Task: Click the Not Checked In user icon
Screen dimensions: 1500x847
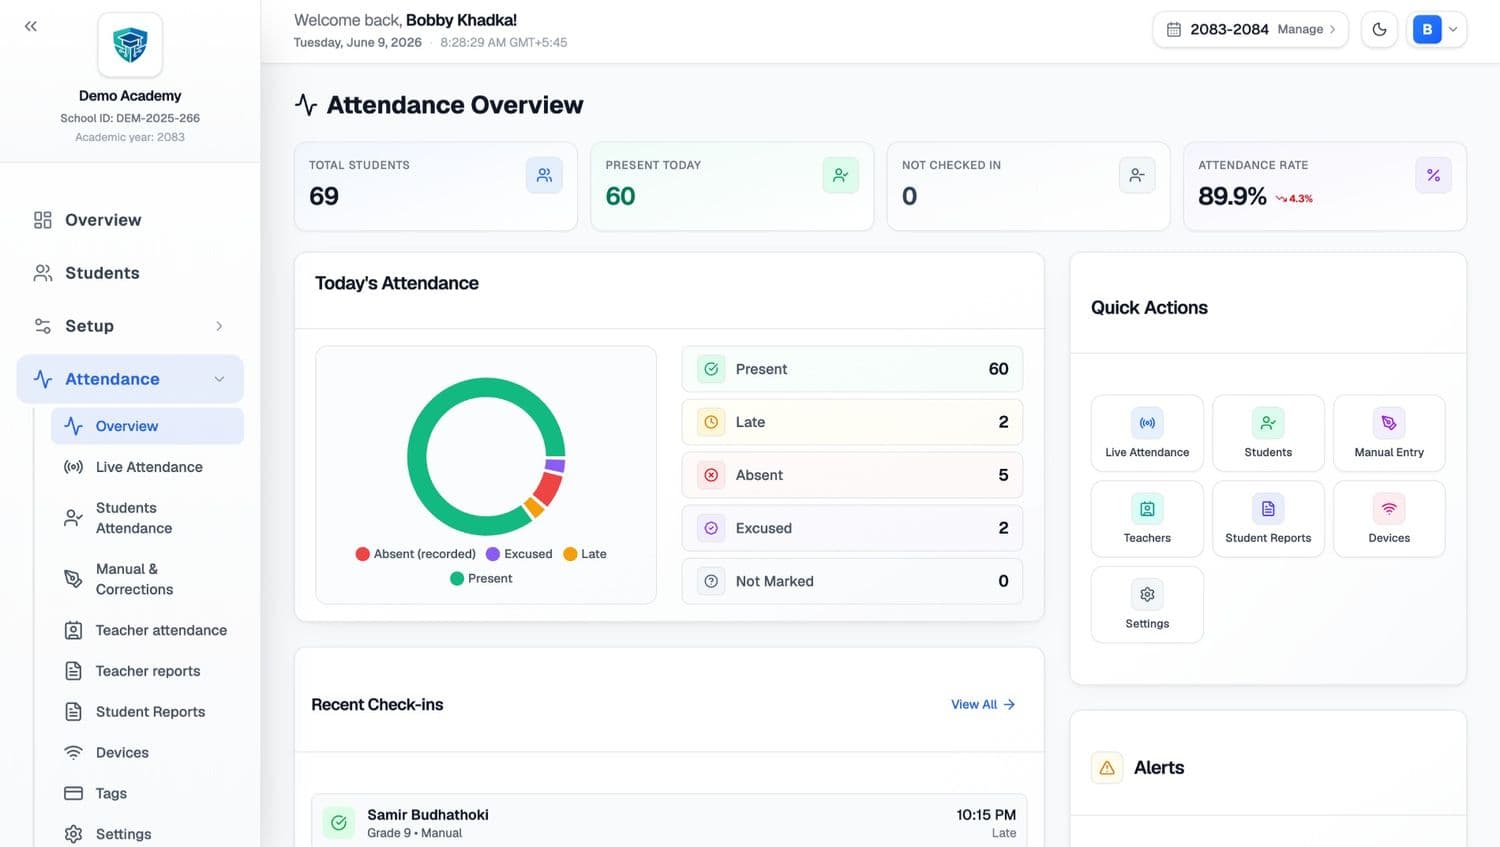Action: coord(1137,175)
